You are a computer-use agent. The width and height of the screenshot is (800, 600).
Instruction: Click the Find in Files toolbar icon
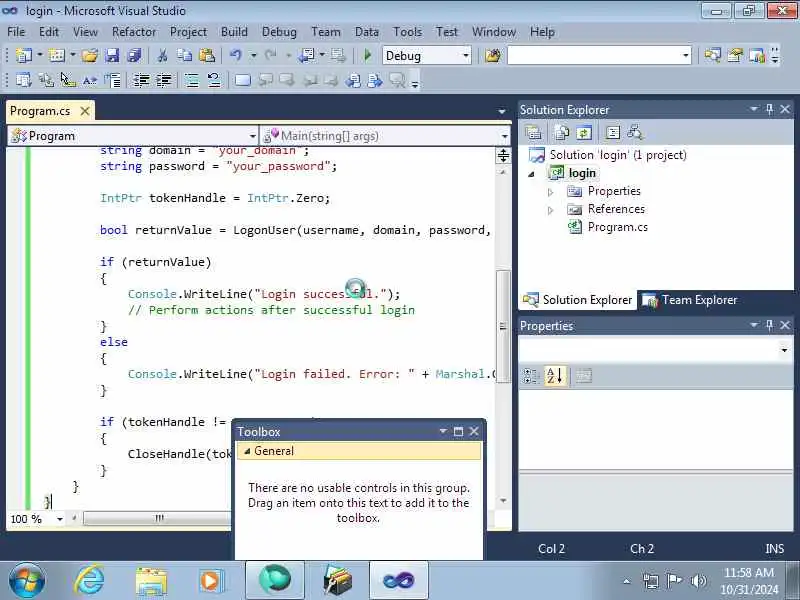(493, 56)
